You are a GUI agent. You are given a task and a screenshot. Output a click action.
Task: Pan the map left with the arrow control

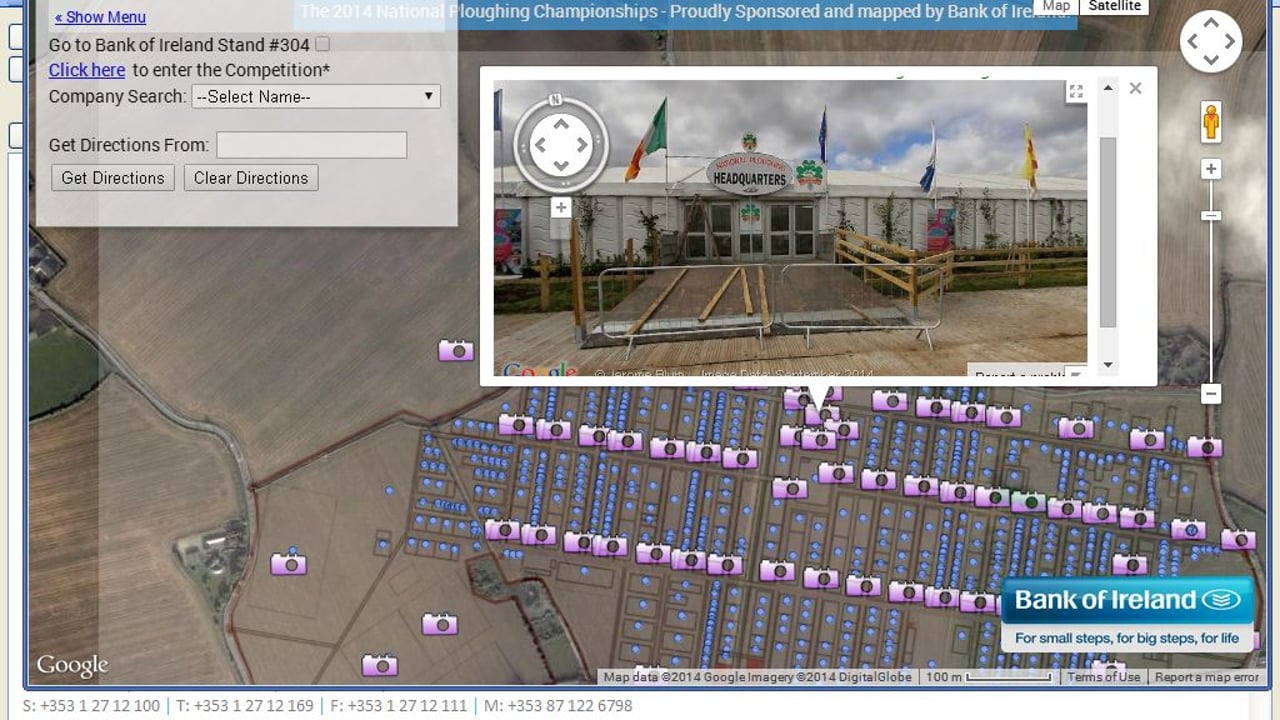click(x=1194, y=42)
